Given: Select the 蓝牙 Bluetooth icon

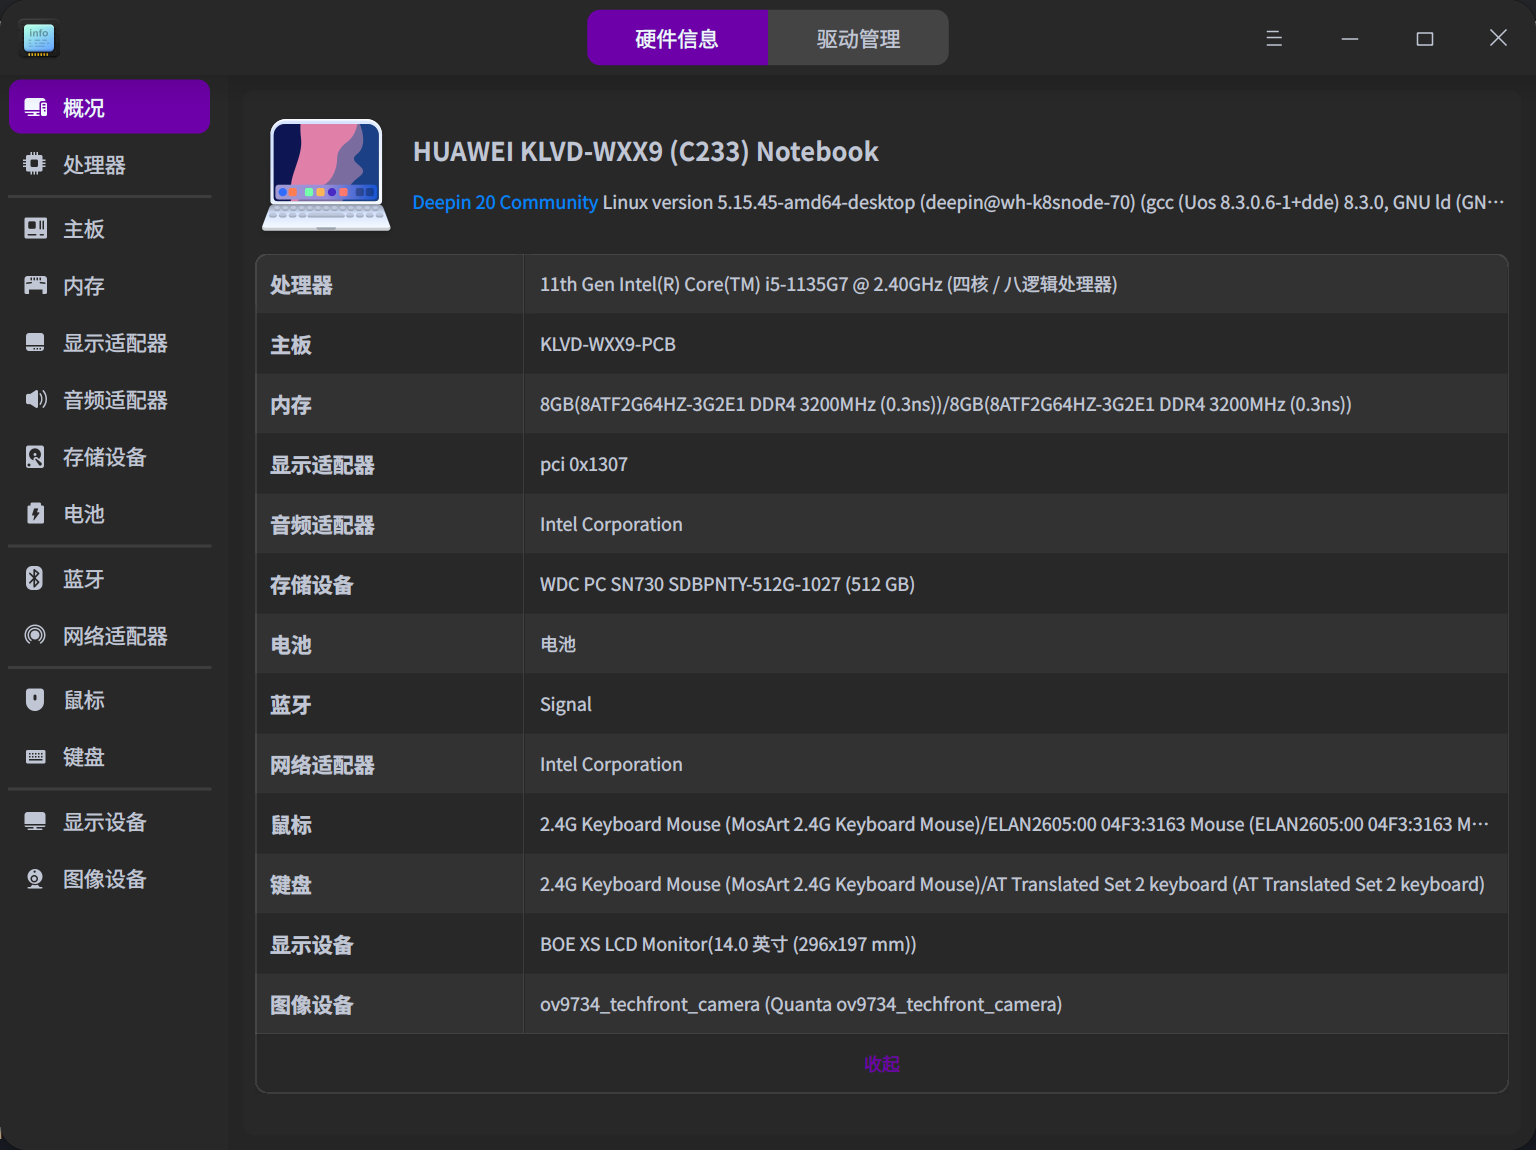Looking at the screenshot, I should click(x=35, y=578).
